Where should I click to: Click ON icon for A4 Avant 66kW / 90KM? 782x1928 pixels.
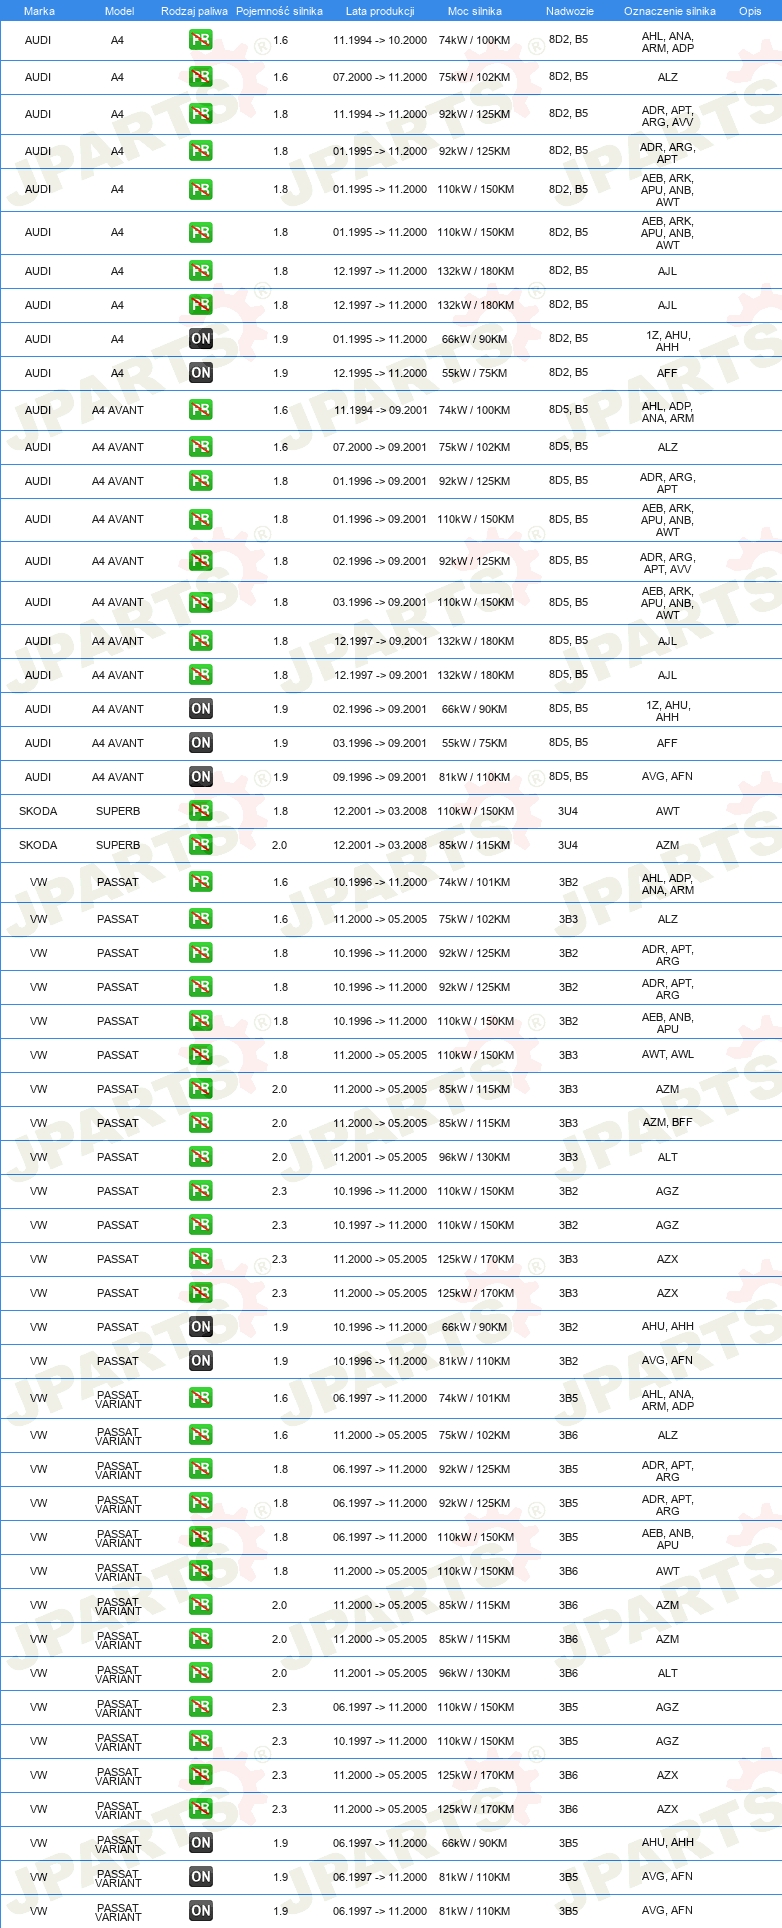point(201,709)
